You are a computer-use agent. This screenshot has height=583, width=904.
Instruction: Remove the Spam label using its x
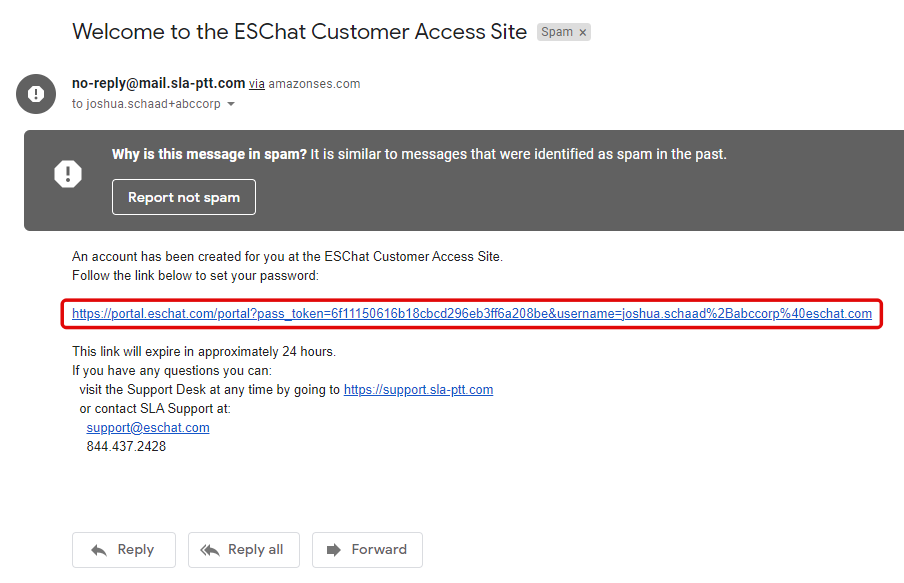coord(582,32)
